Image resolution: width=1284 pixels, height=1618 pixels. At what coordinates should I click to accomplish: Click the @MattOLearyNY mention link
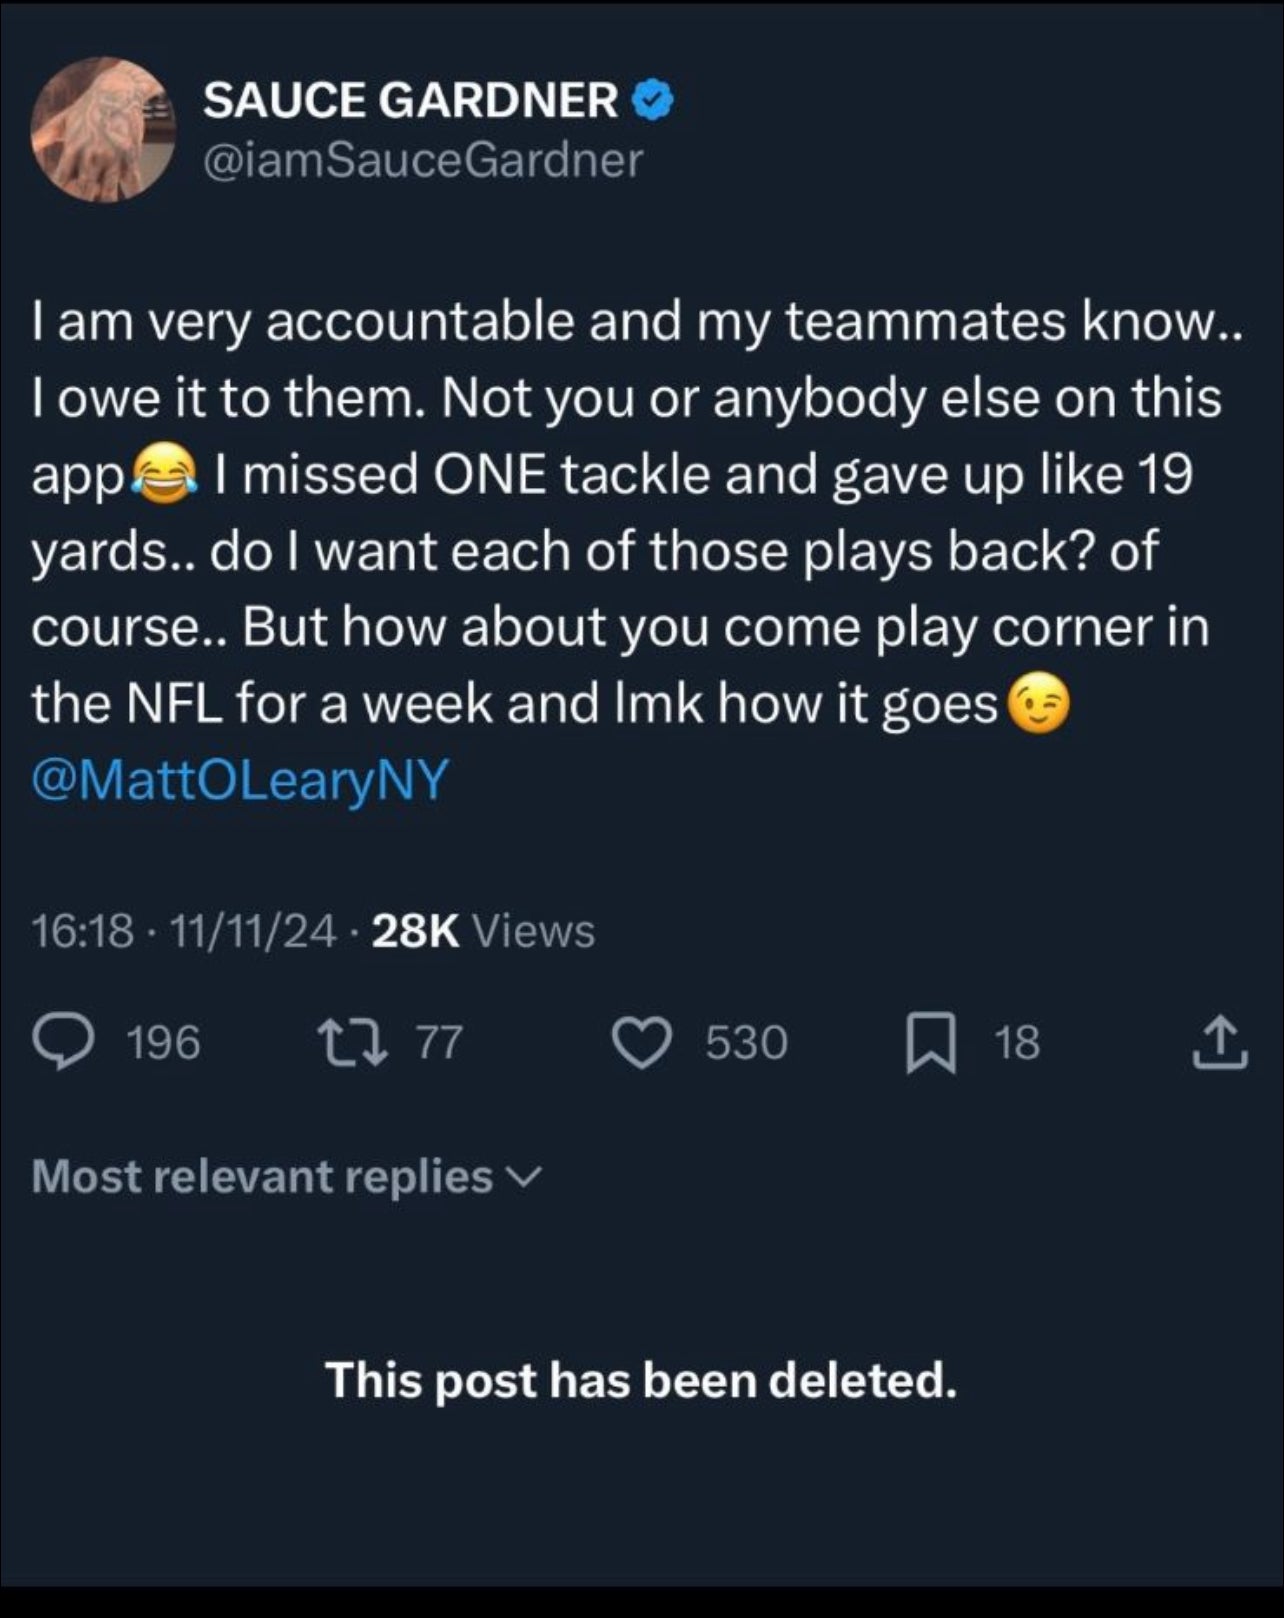pos(240,780)
